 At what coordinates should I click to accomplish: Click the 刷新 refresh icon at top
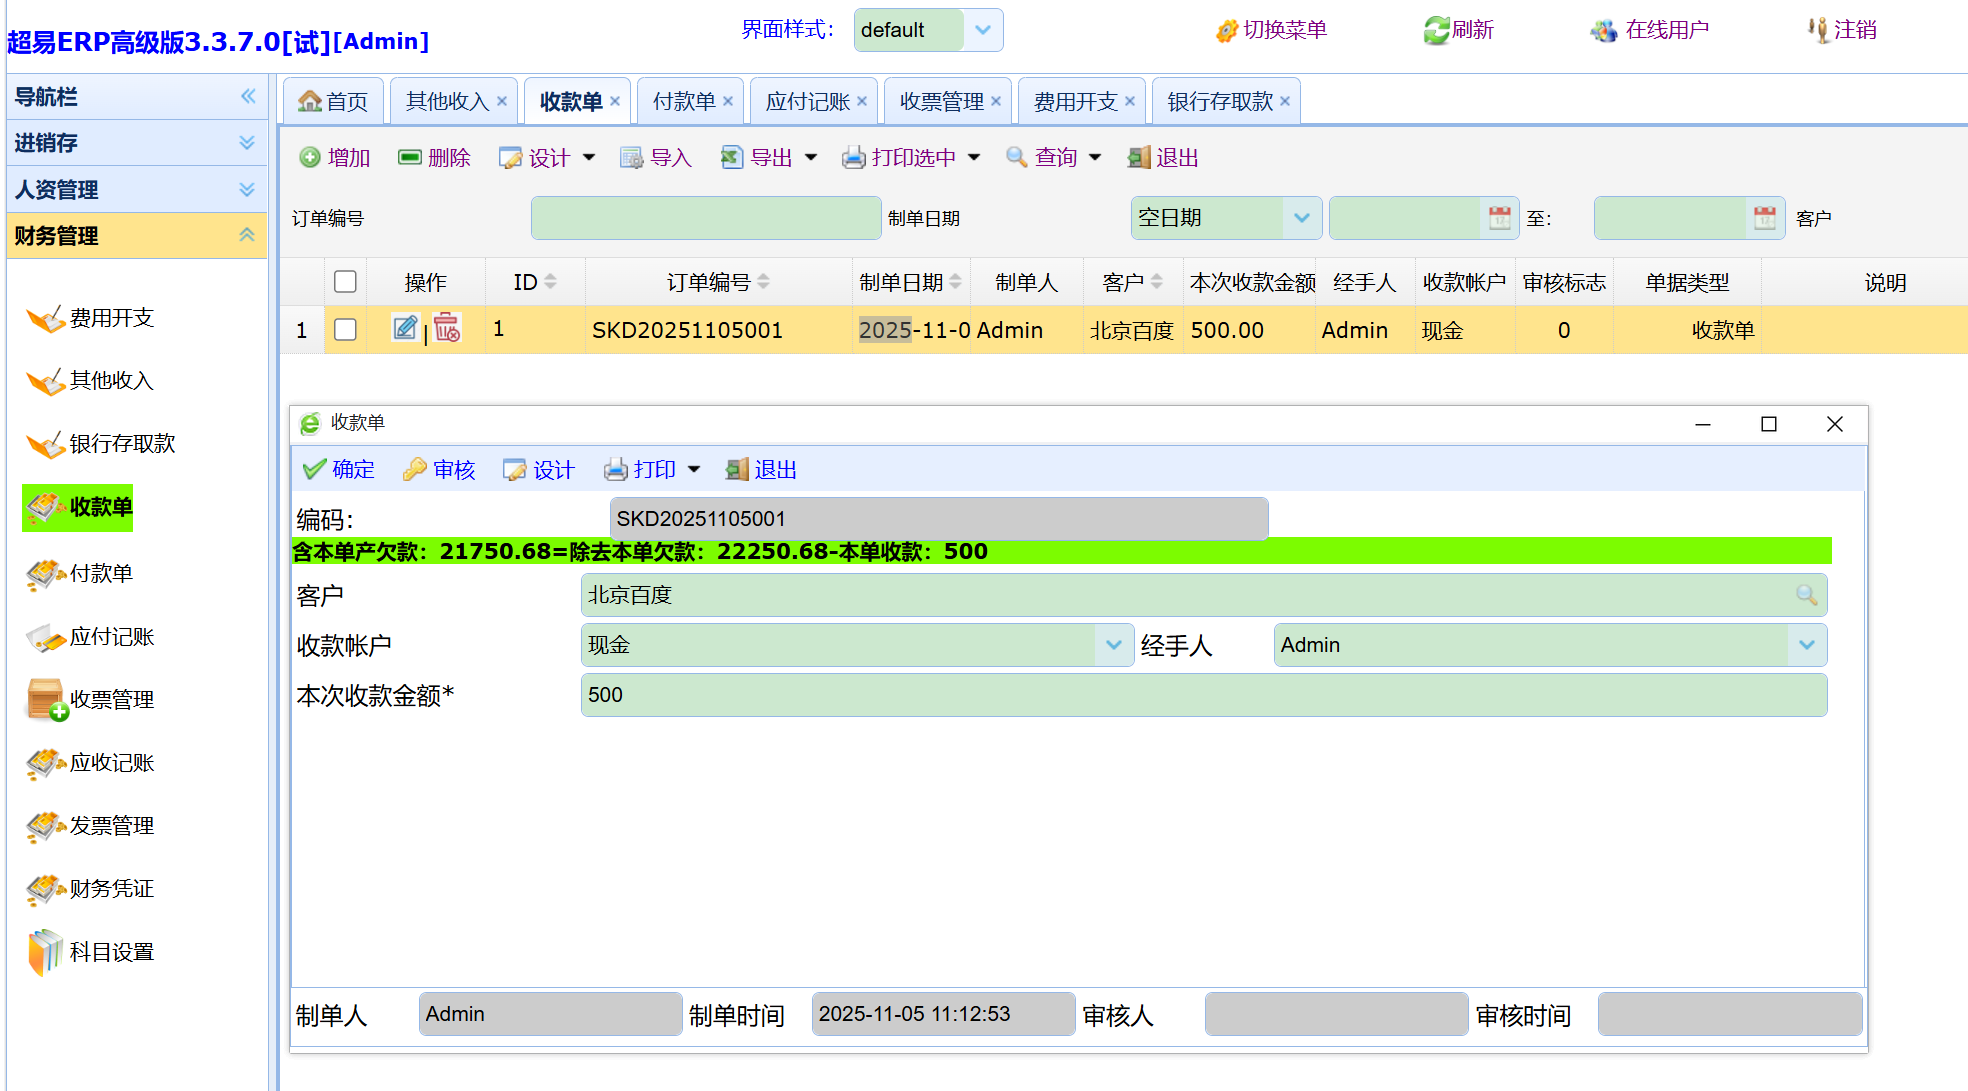1437,30
